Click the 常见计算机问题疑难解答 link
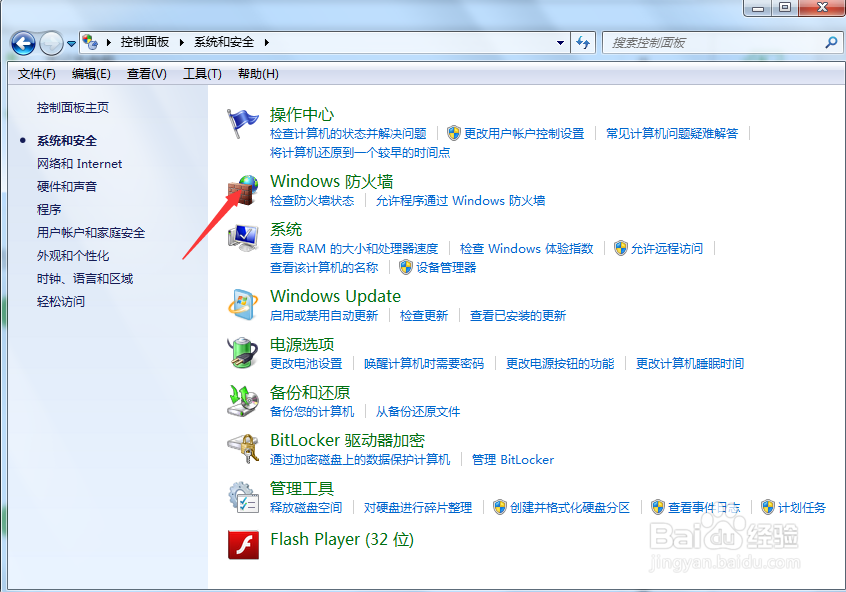846x592 pixels. tap(672, 133)
